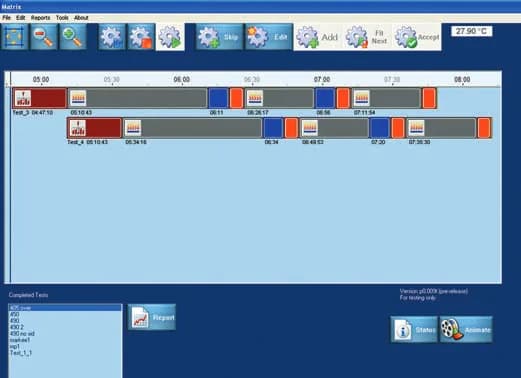Click the 07:00 mark on time ruler
This screenshot has height=378, width=521.
pos(322,79)
